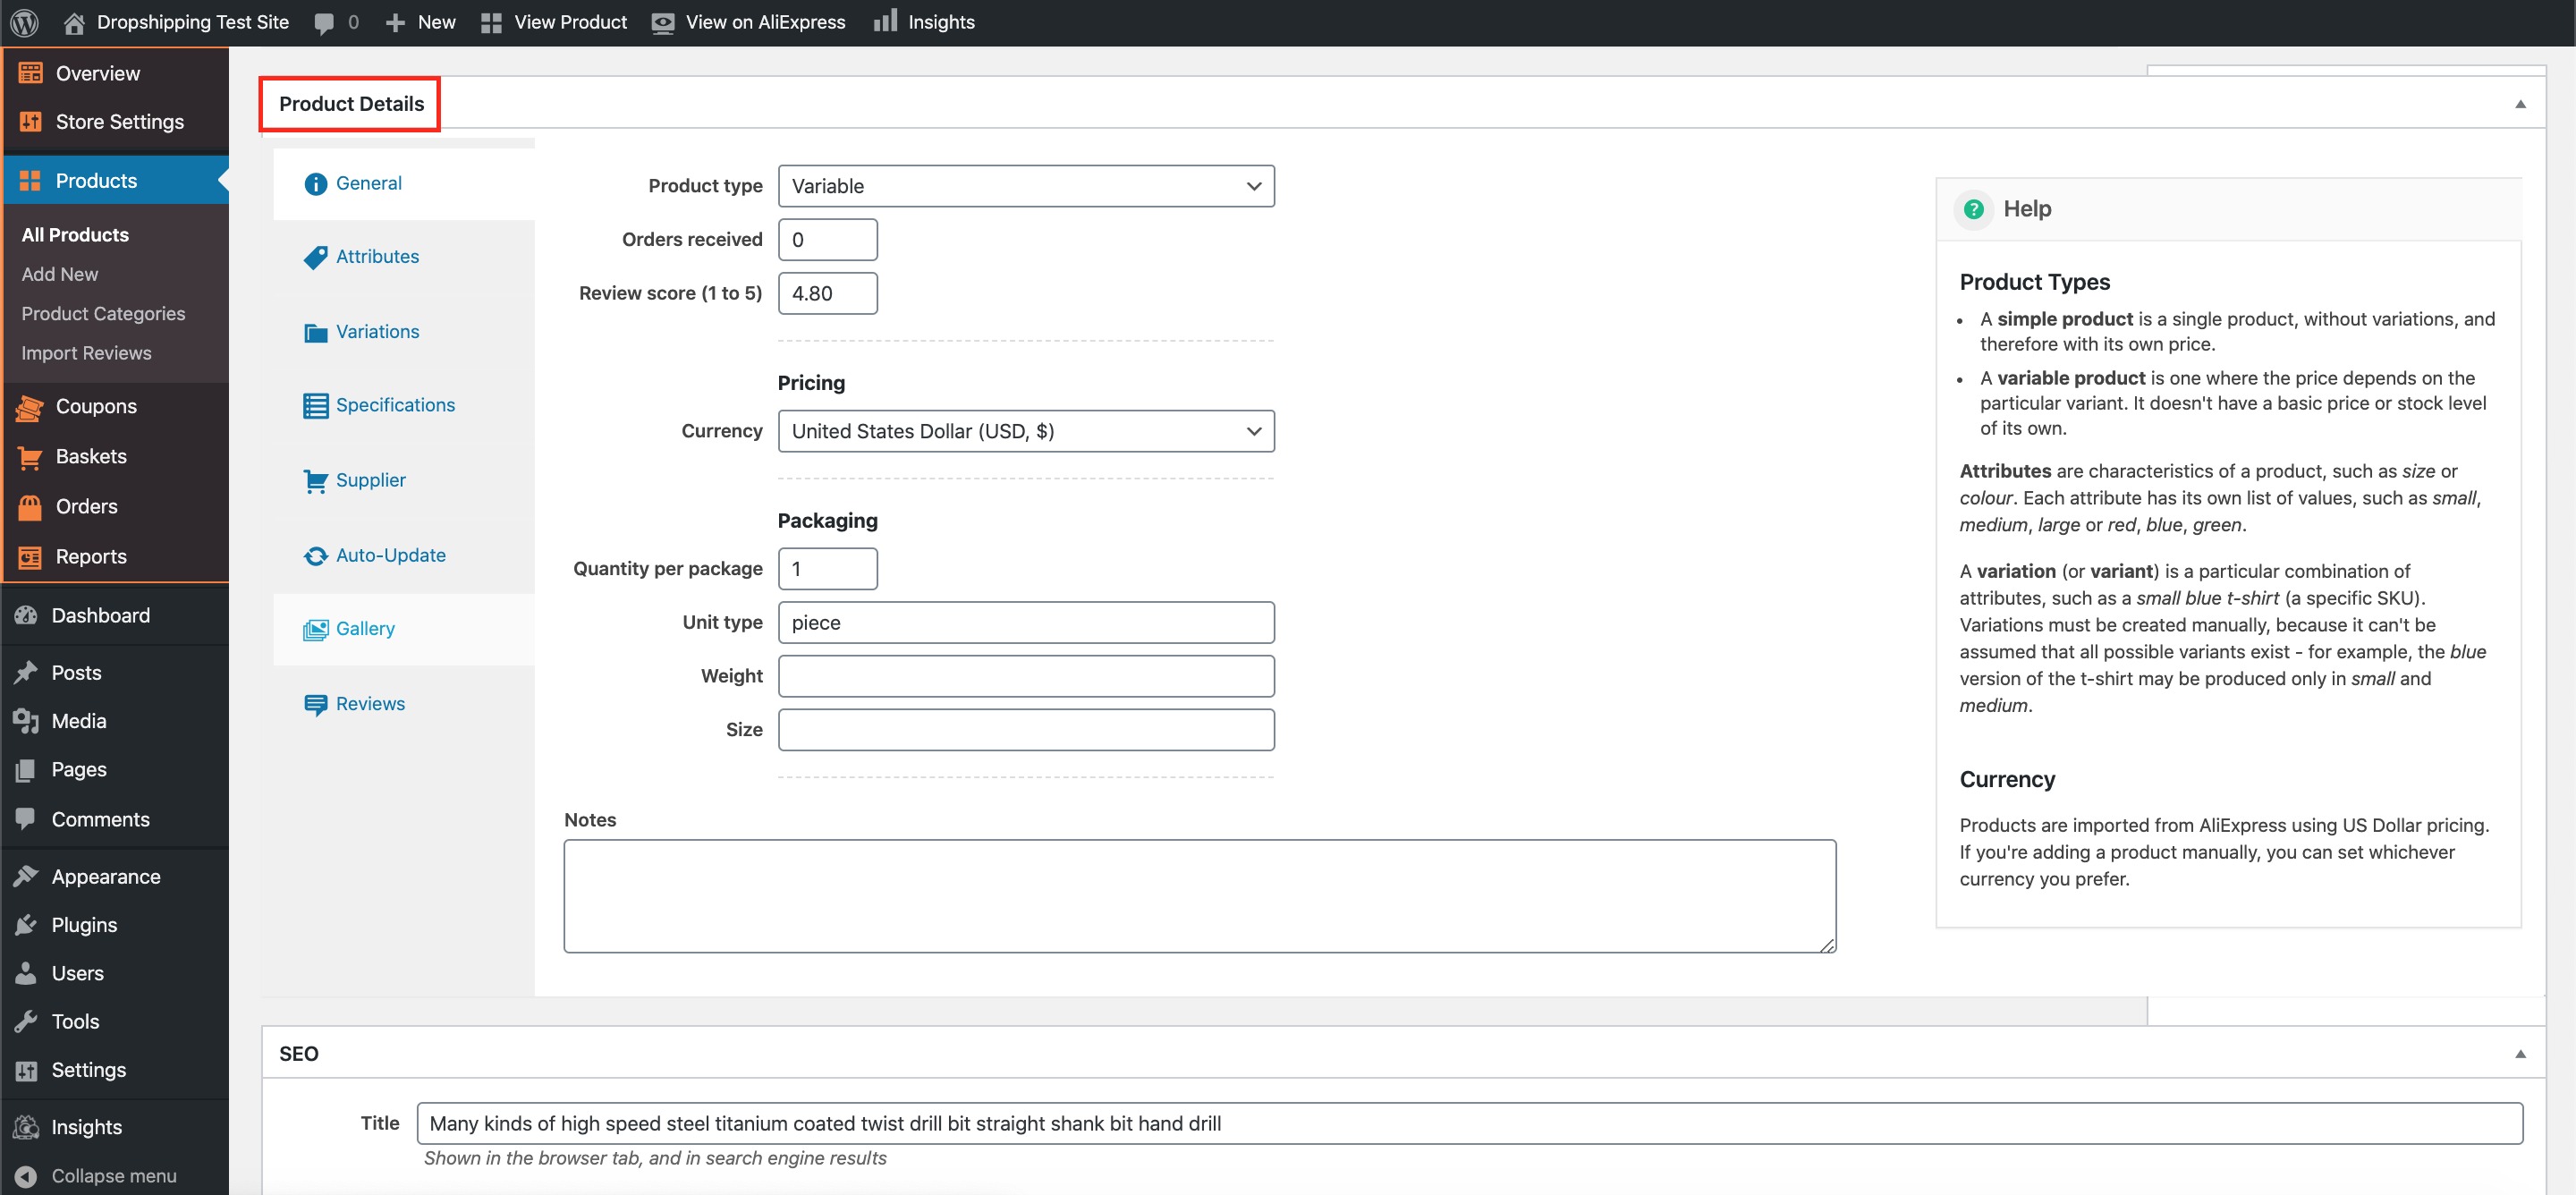
Task: Click the Coupons icon in sidebar
Action: (30, 407)
